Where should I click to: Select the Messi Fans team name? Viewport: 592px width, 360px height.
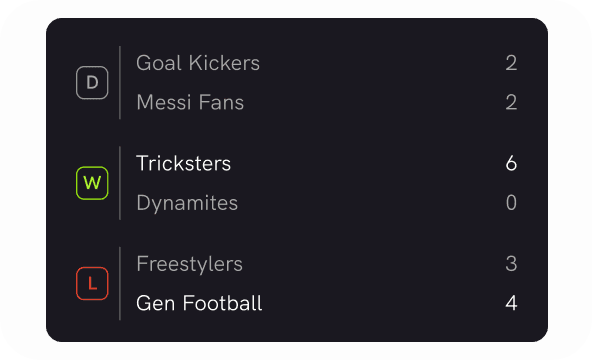[190, 102]
